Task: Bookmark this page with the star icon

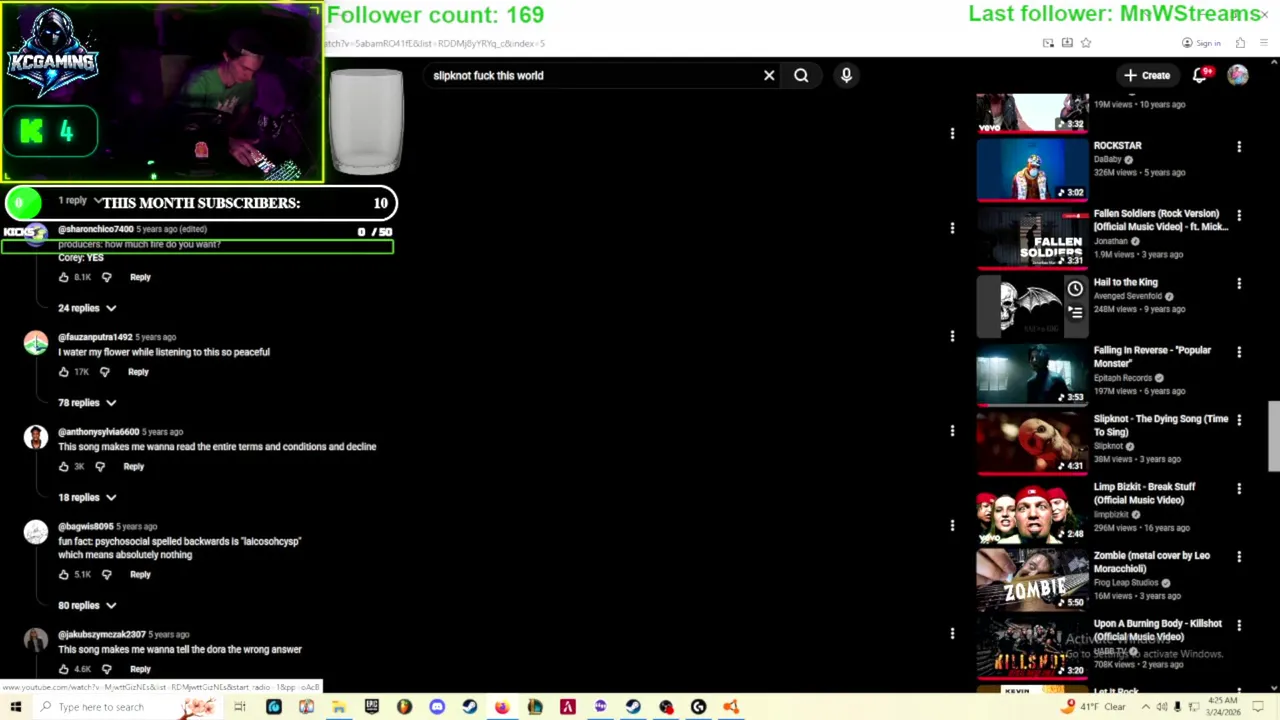Action: 1086,43
